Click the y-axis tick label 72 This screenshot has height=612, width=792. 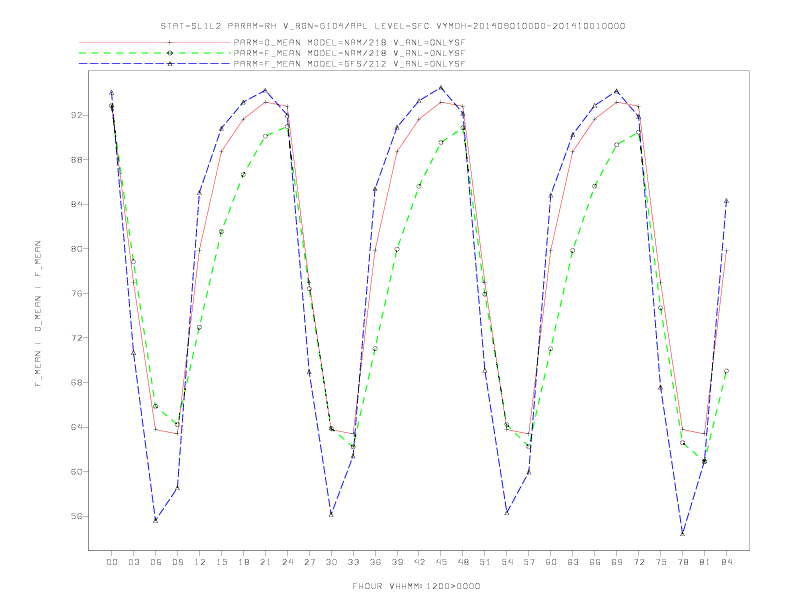click(78, 338)
